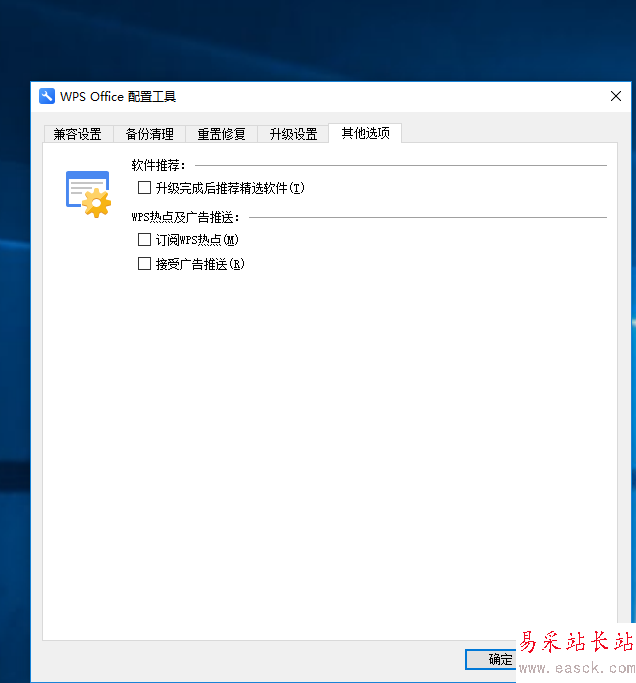
Task: Switch to the 兼容设置 tab
Action: click(78, 134)
